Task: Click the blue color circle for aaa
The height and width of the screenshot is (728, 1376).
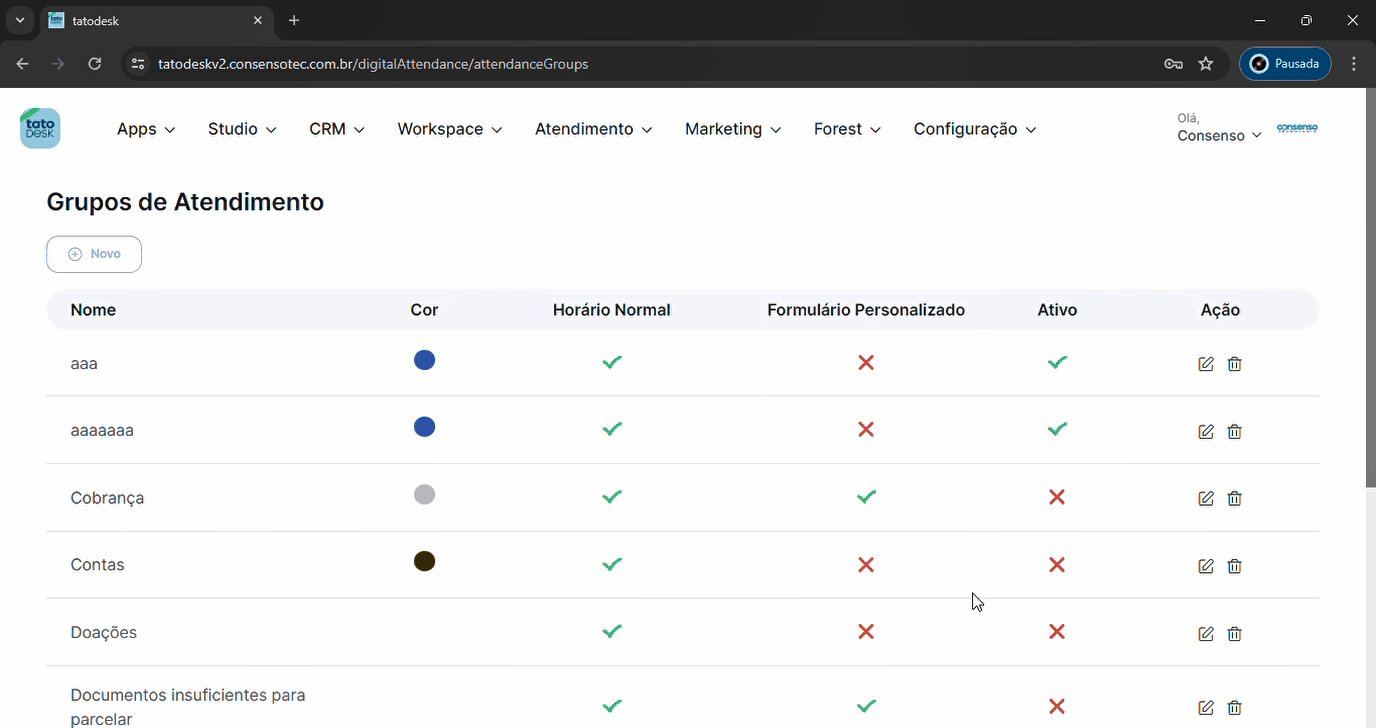Action: pos(424,360)
